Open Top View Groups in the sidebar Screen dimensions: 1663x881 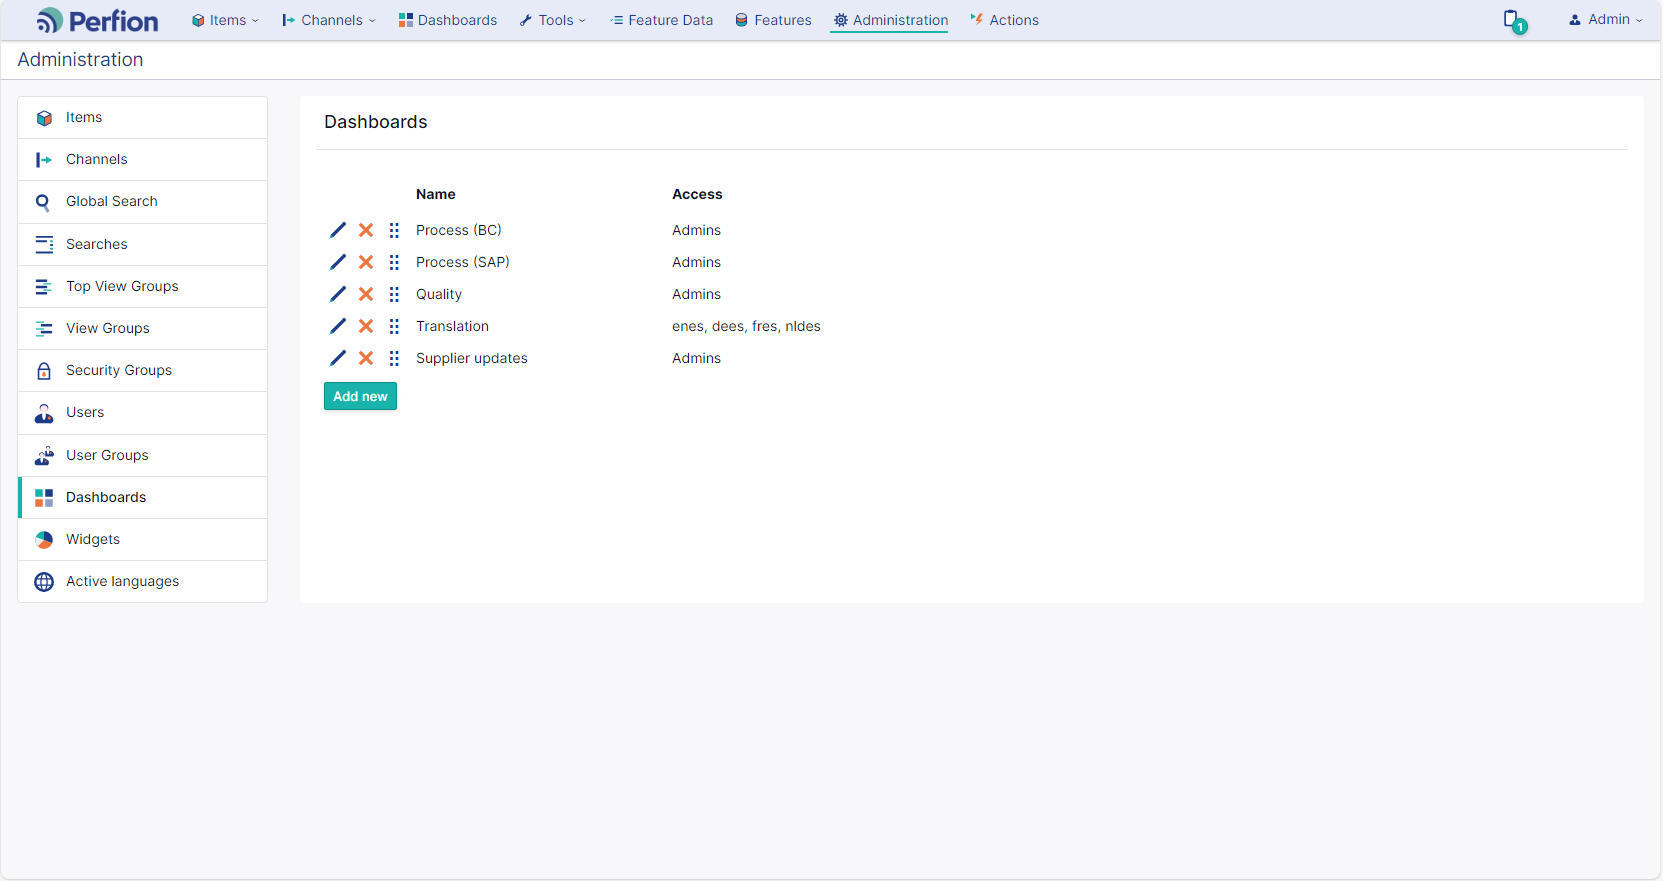pyautogui.click(x=143, y=287)
